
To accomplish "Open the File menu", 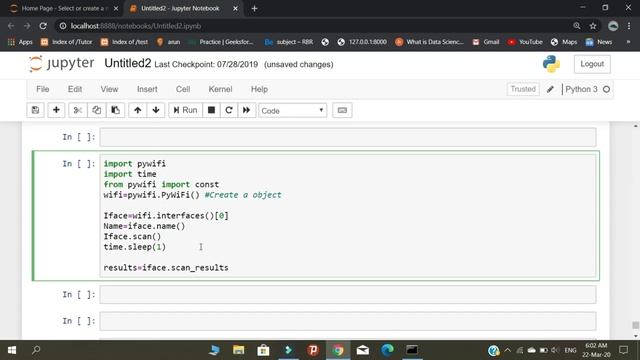I will 42,89.
